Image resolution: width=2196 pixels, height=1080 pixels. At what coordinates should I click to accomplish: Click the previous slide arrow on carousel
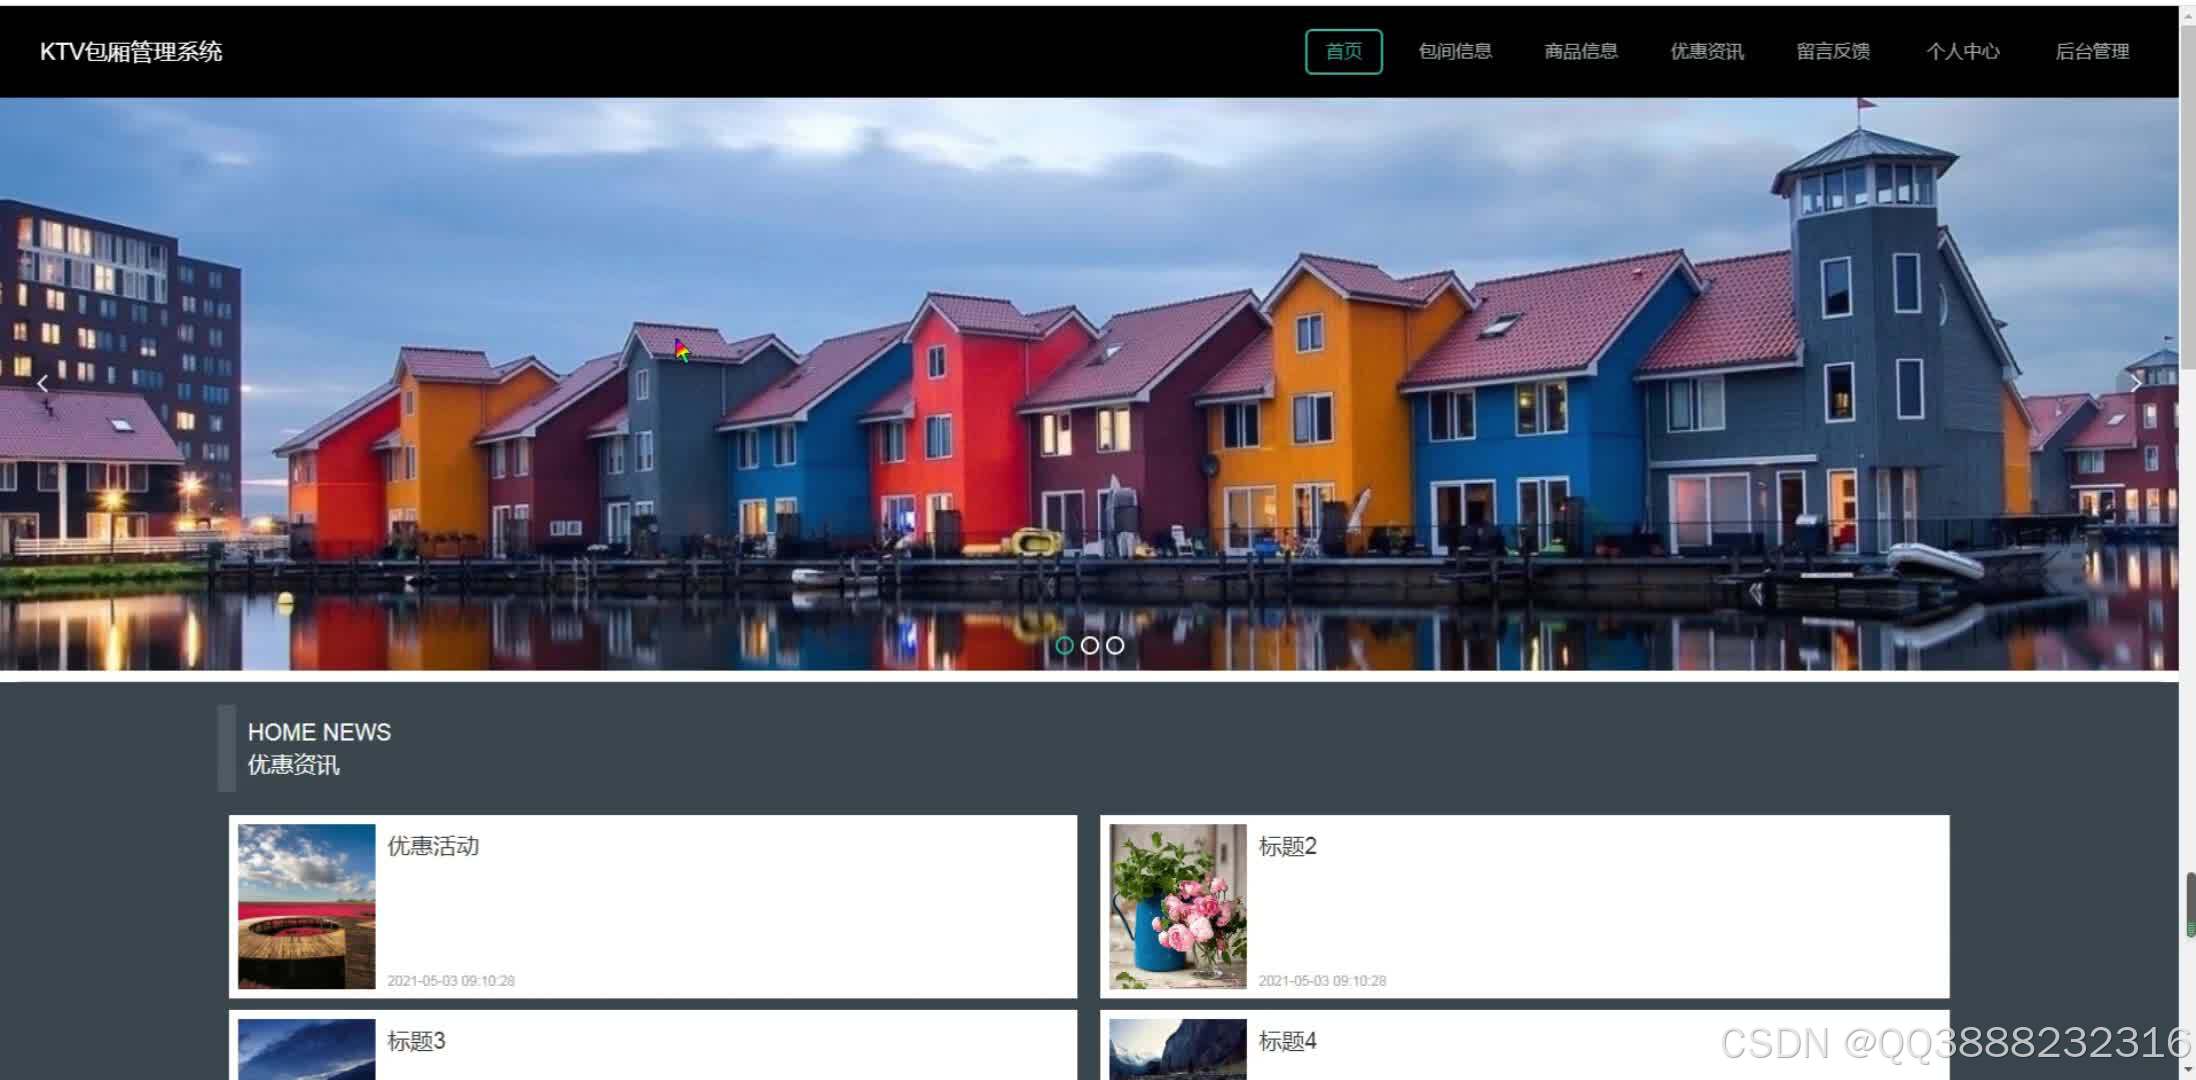42,384
